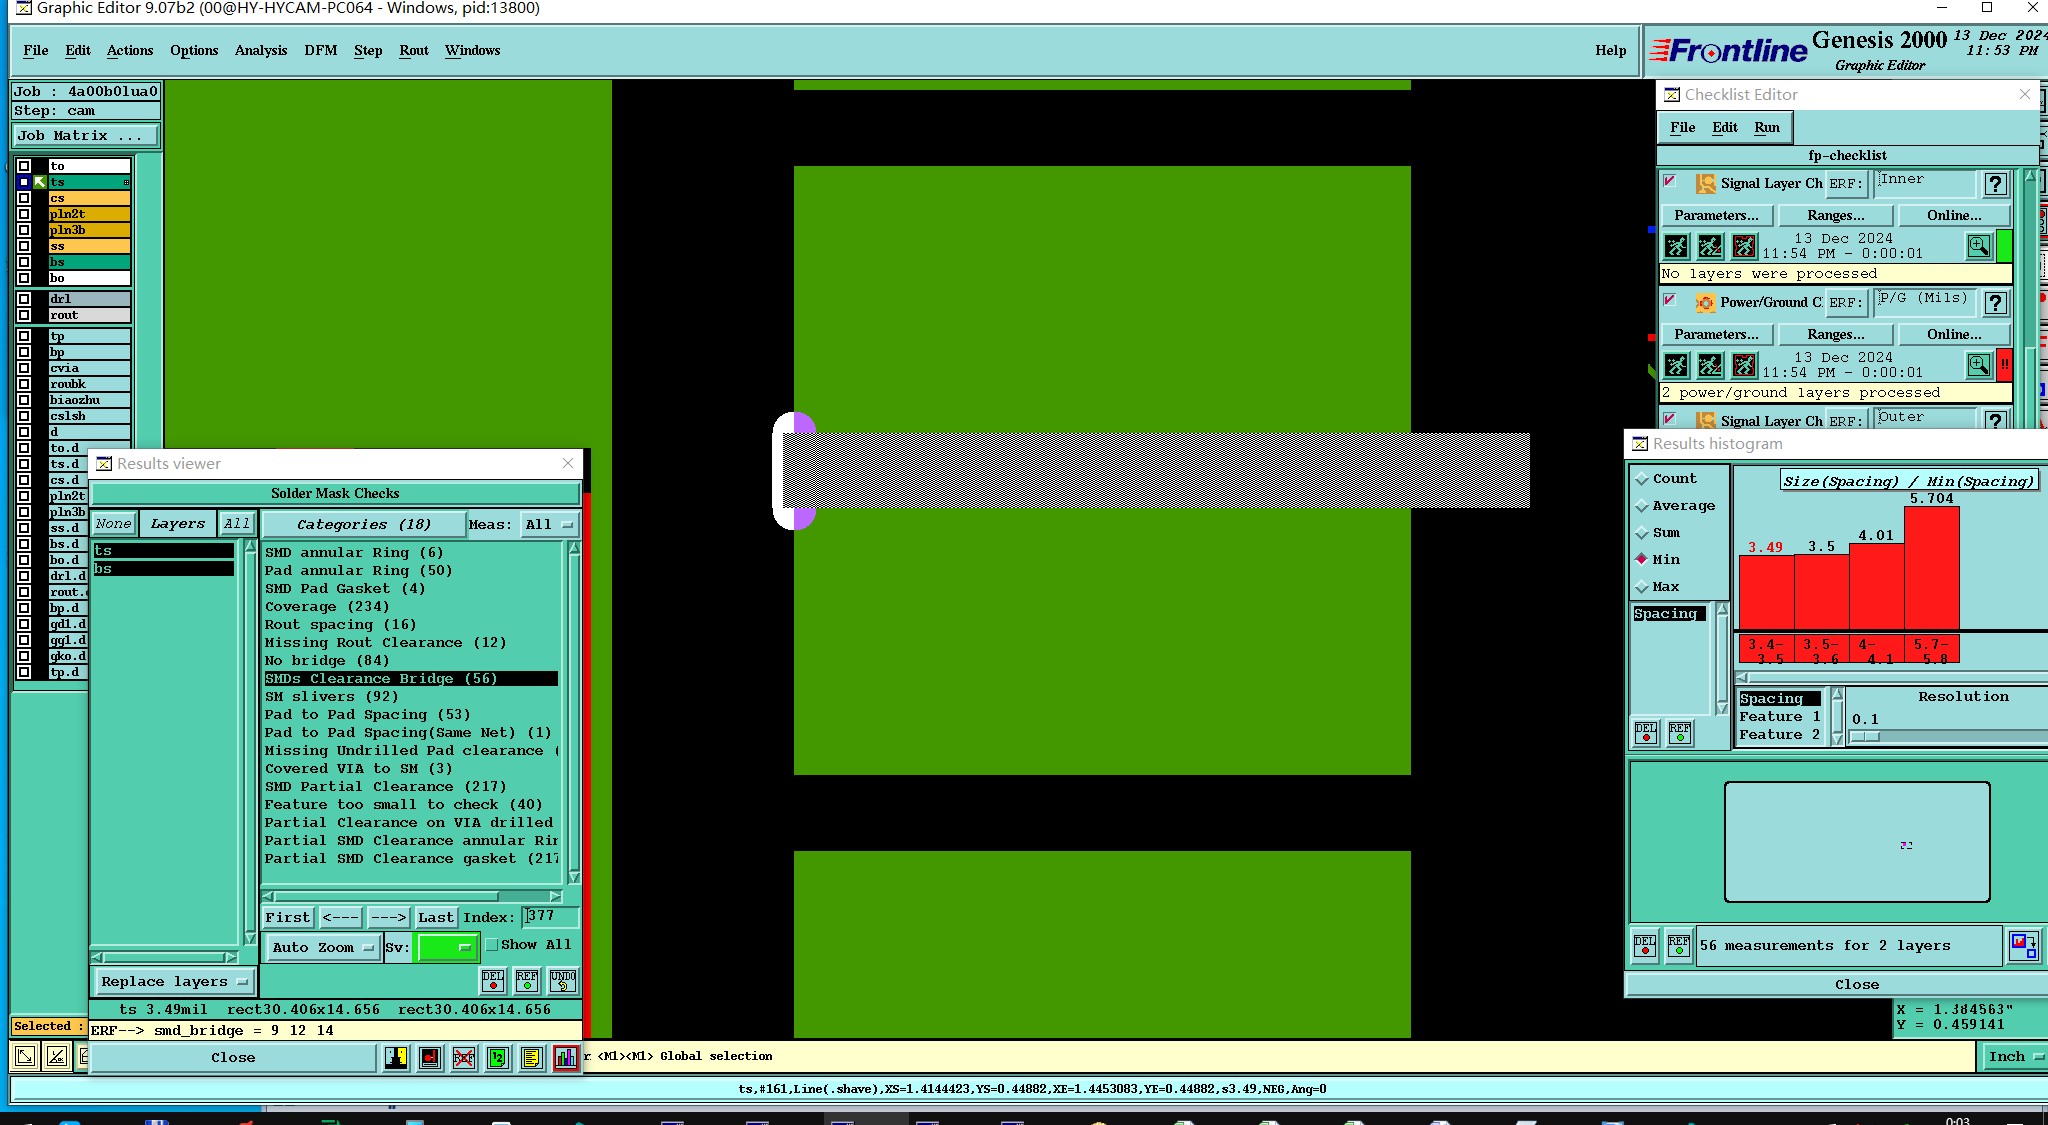Enable the Show All checkbox

tap(492, 945)
